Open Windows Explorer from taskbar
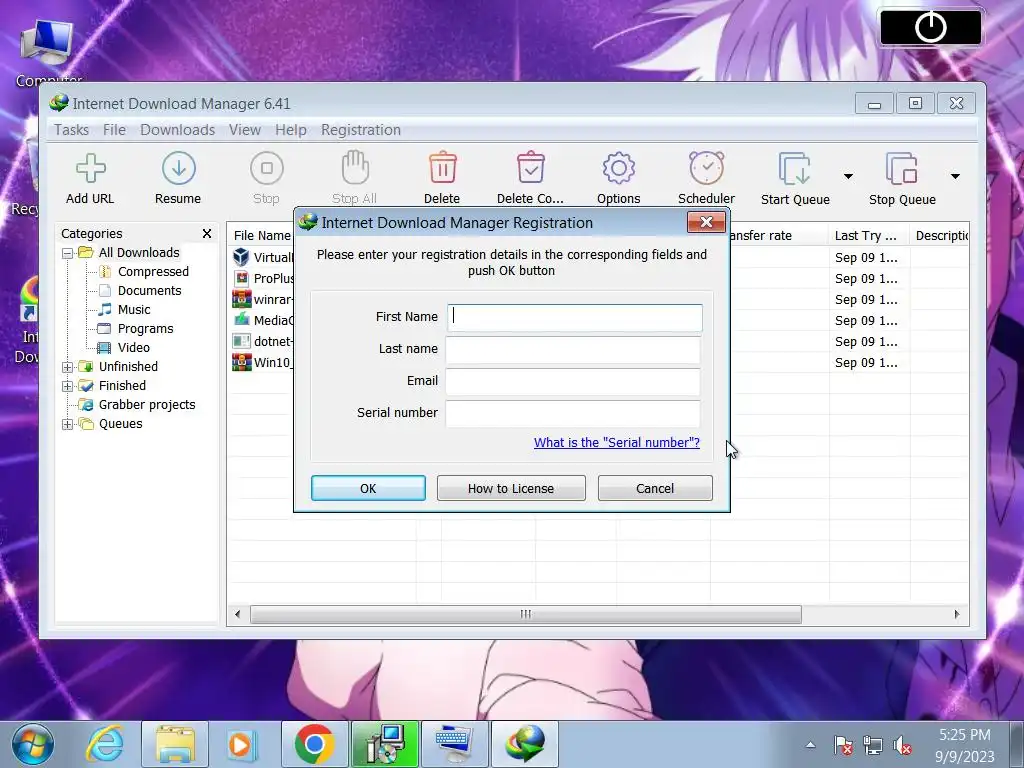The width and height of the screenshot is (1024, 768). pos(174,744)
